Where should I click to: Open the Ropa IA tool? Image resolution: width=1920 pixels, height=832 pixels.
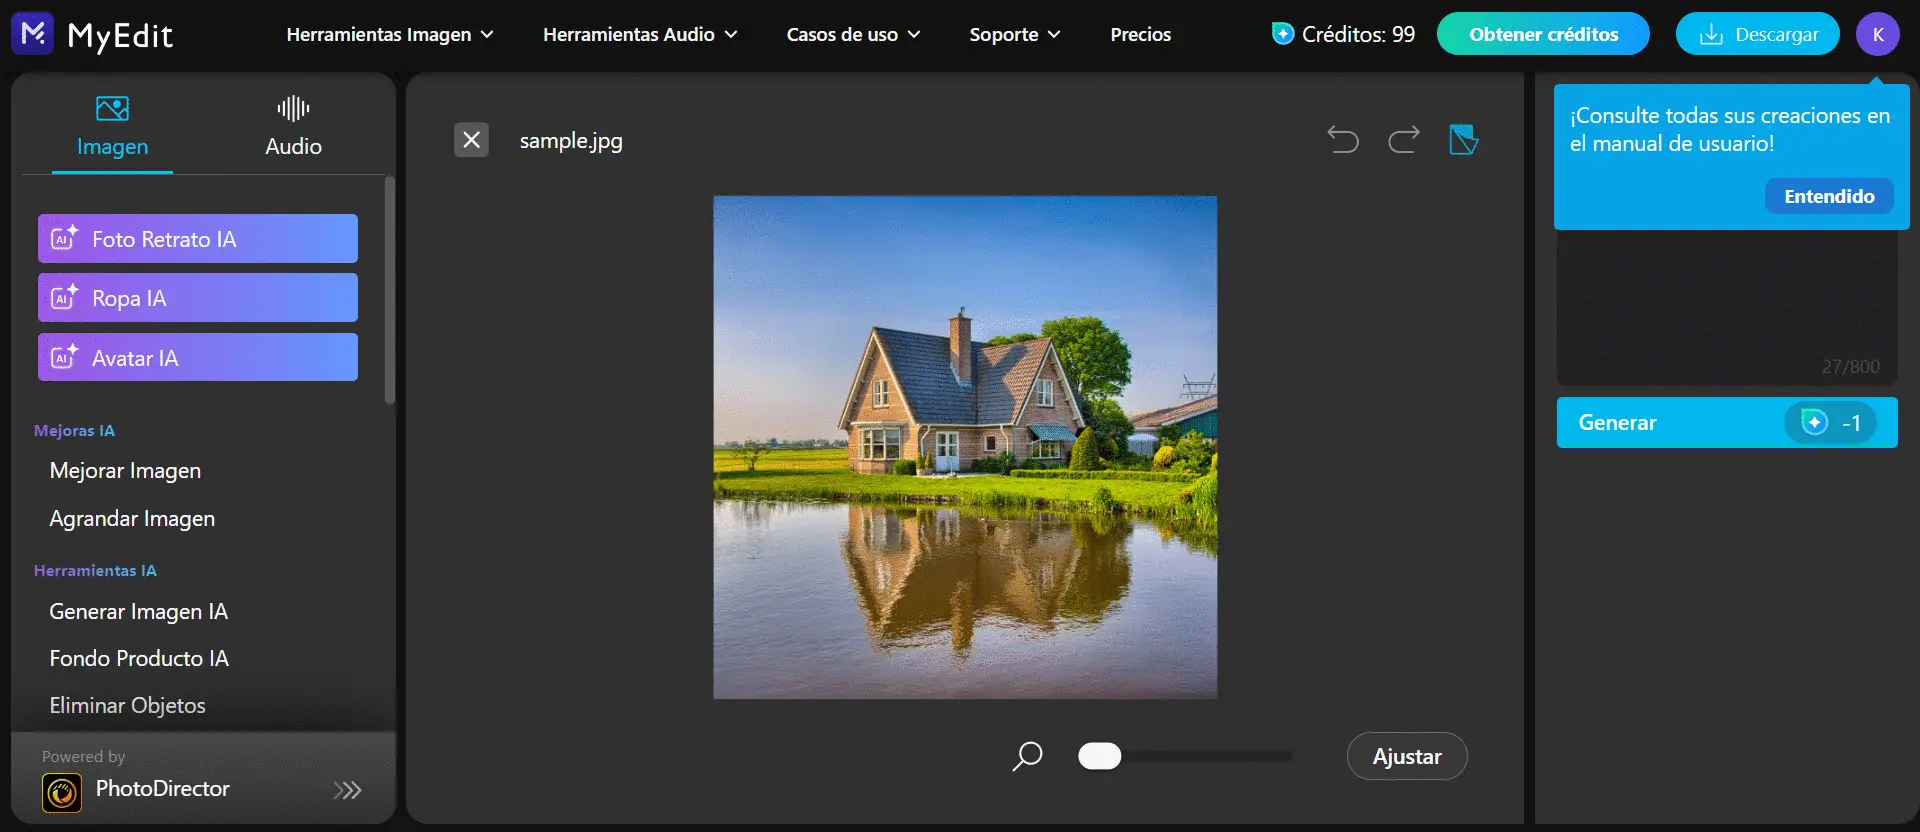[198, 298]
